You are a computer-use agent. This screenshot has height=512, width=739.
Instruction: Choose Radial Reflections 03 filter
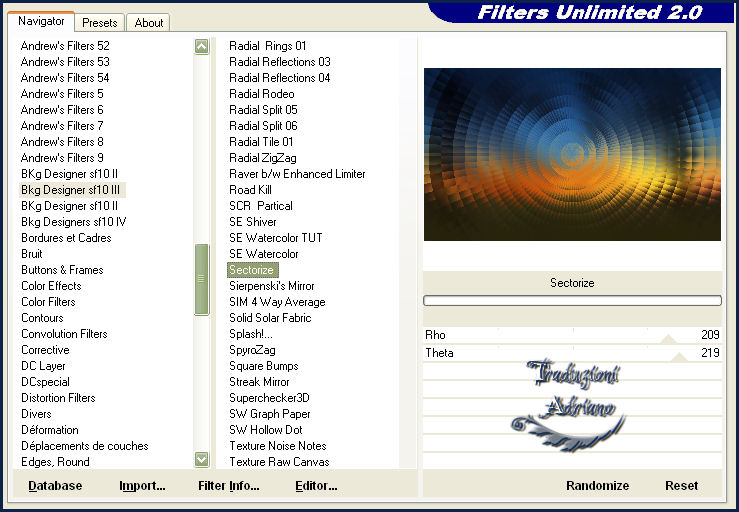tap(280, 62)
